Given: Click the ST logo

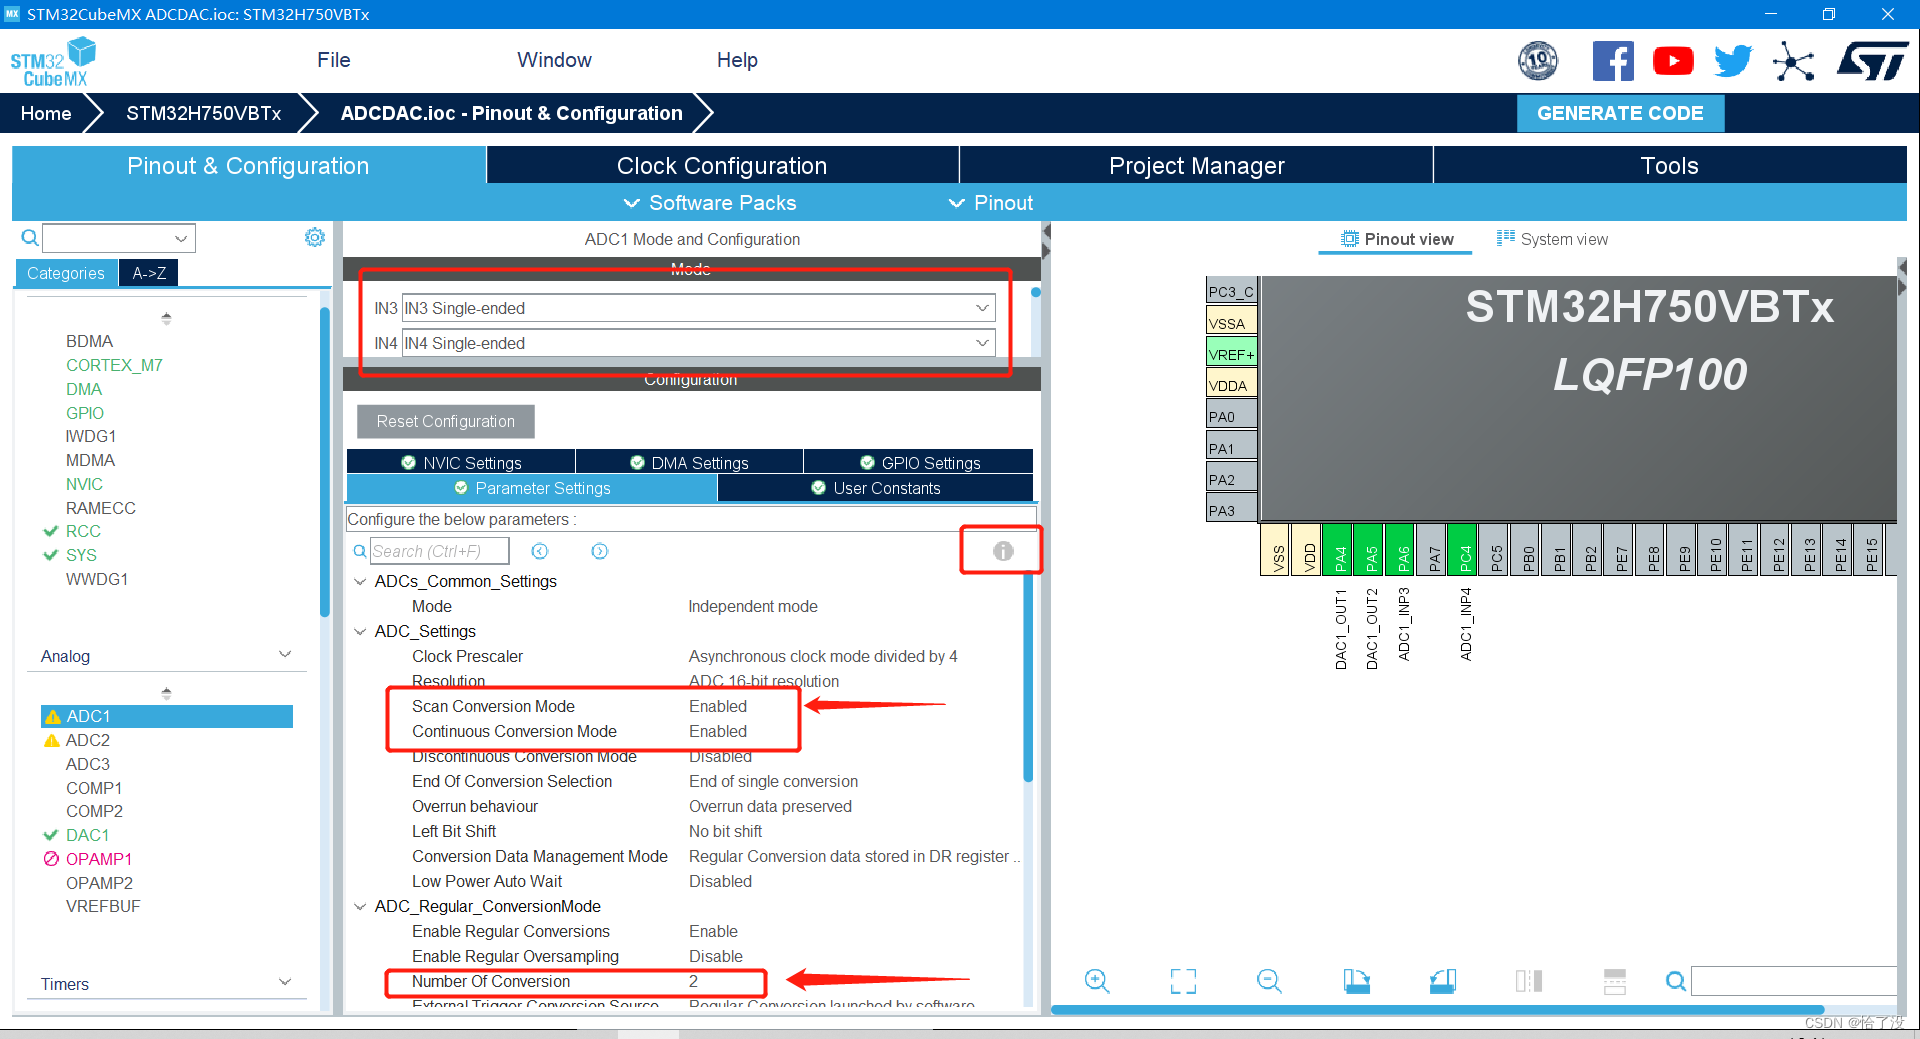Looking at the screenshot, I should pos(1872,61).
